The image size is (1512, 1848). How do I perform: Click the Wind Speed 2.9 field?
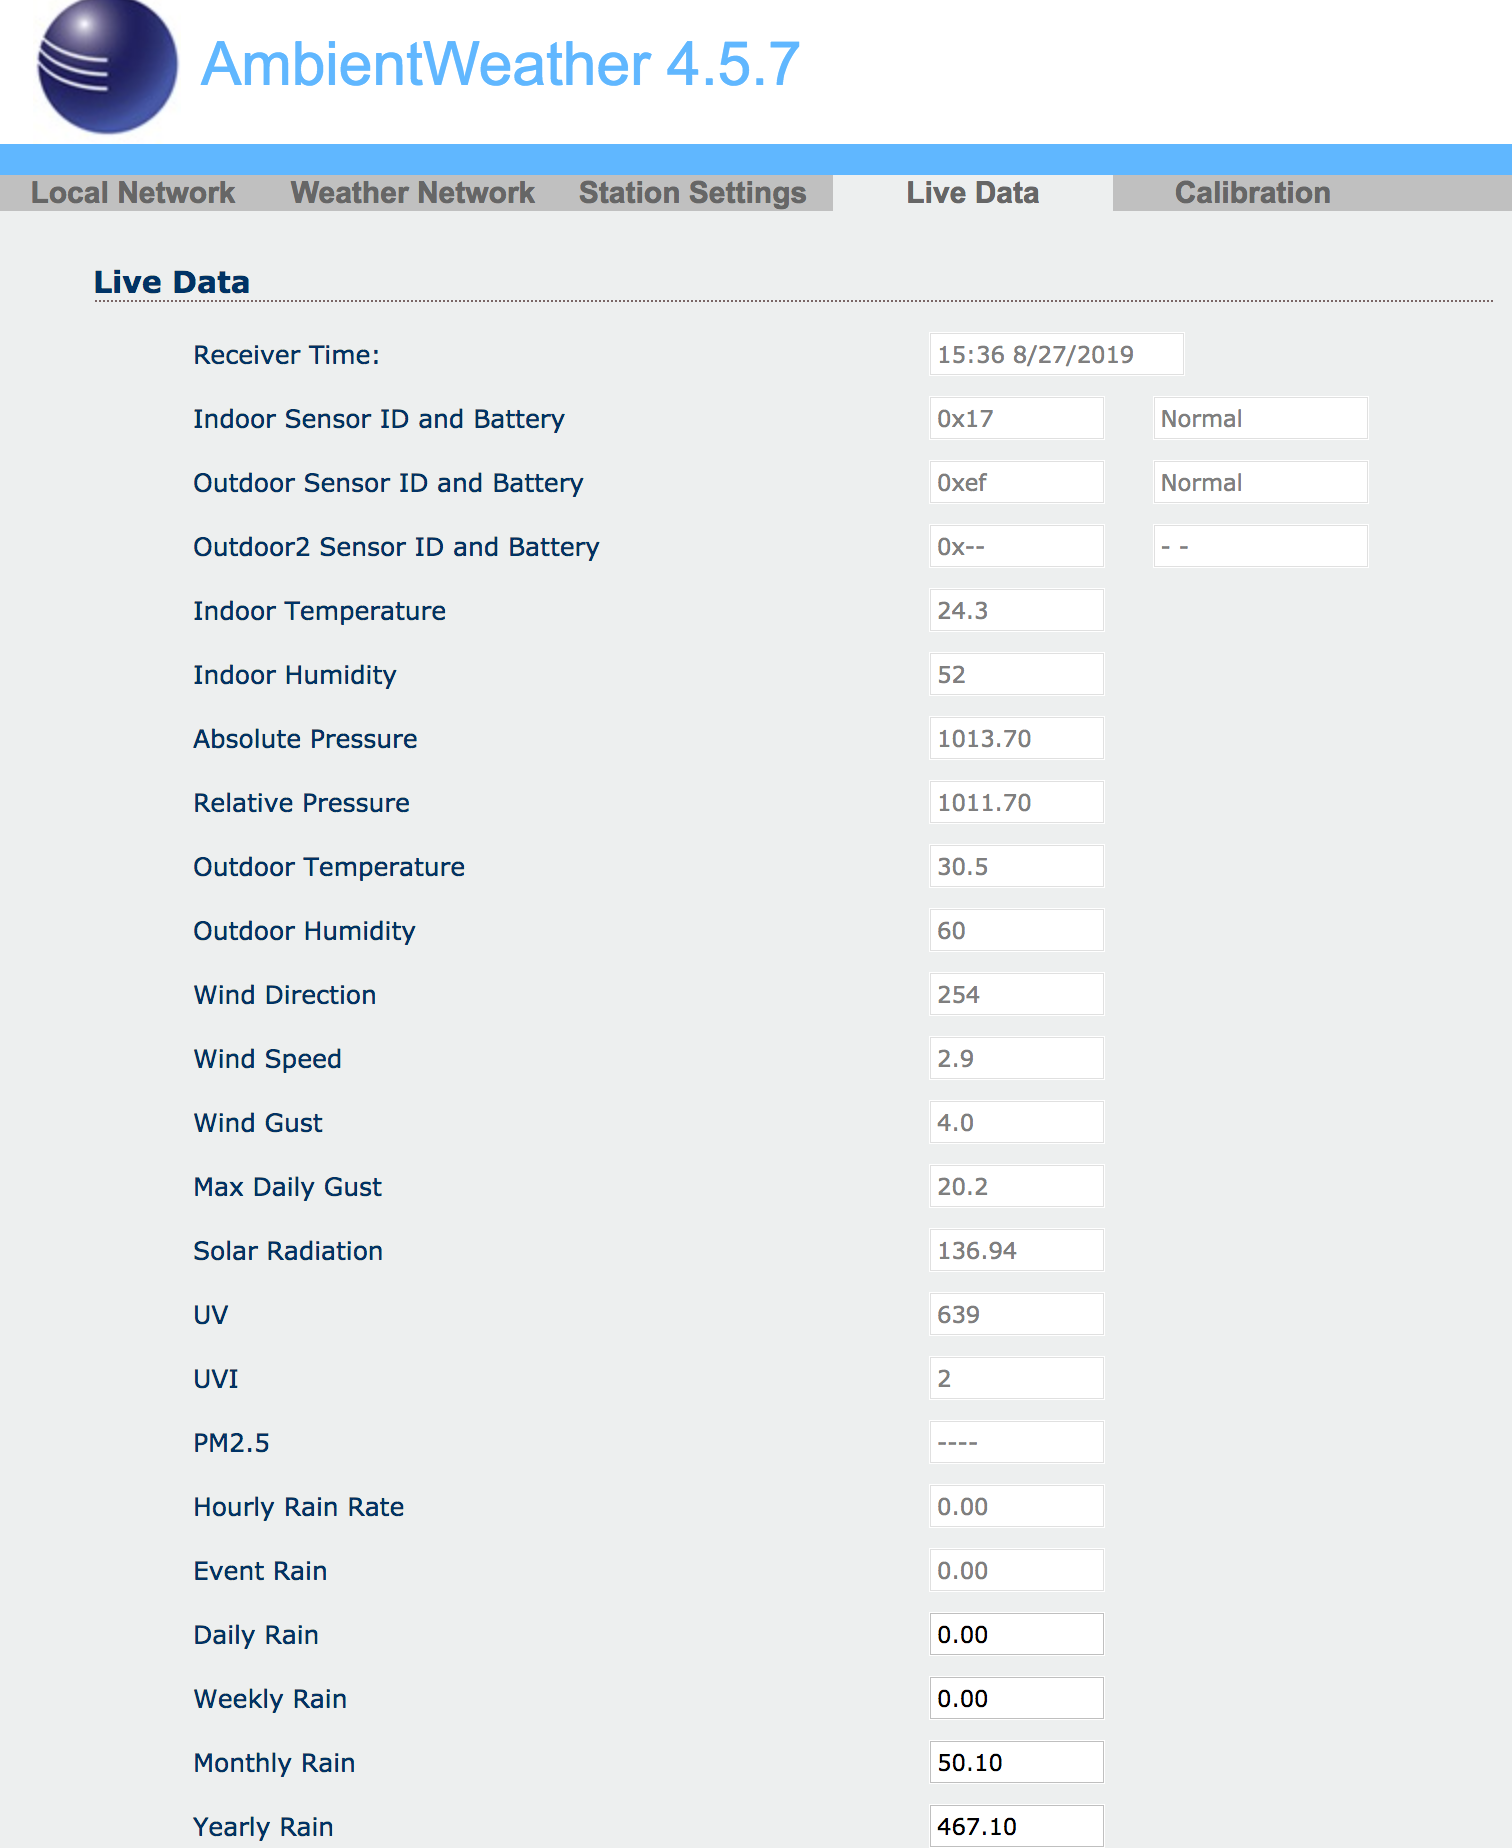(1016, 1058)
